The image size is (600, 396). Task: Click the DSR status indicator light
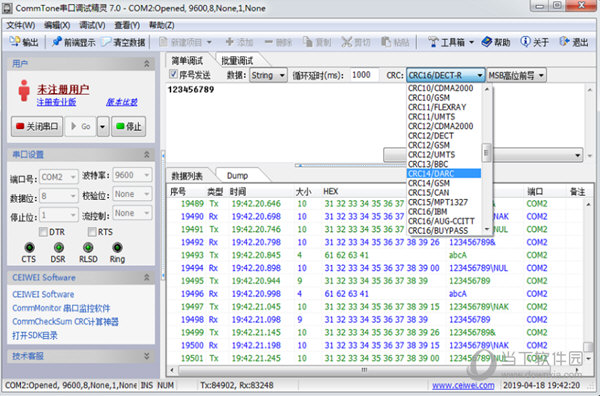point(58,247)
